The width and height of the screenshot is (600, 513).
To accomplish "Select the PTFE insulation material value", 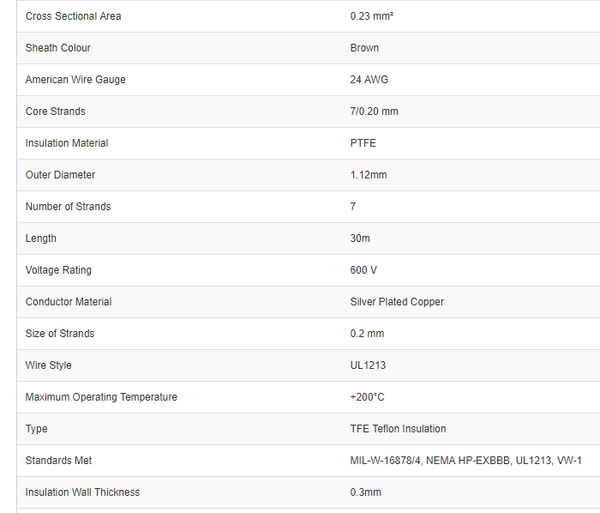I will click(363, 143).
